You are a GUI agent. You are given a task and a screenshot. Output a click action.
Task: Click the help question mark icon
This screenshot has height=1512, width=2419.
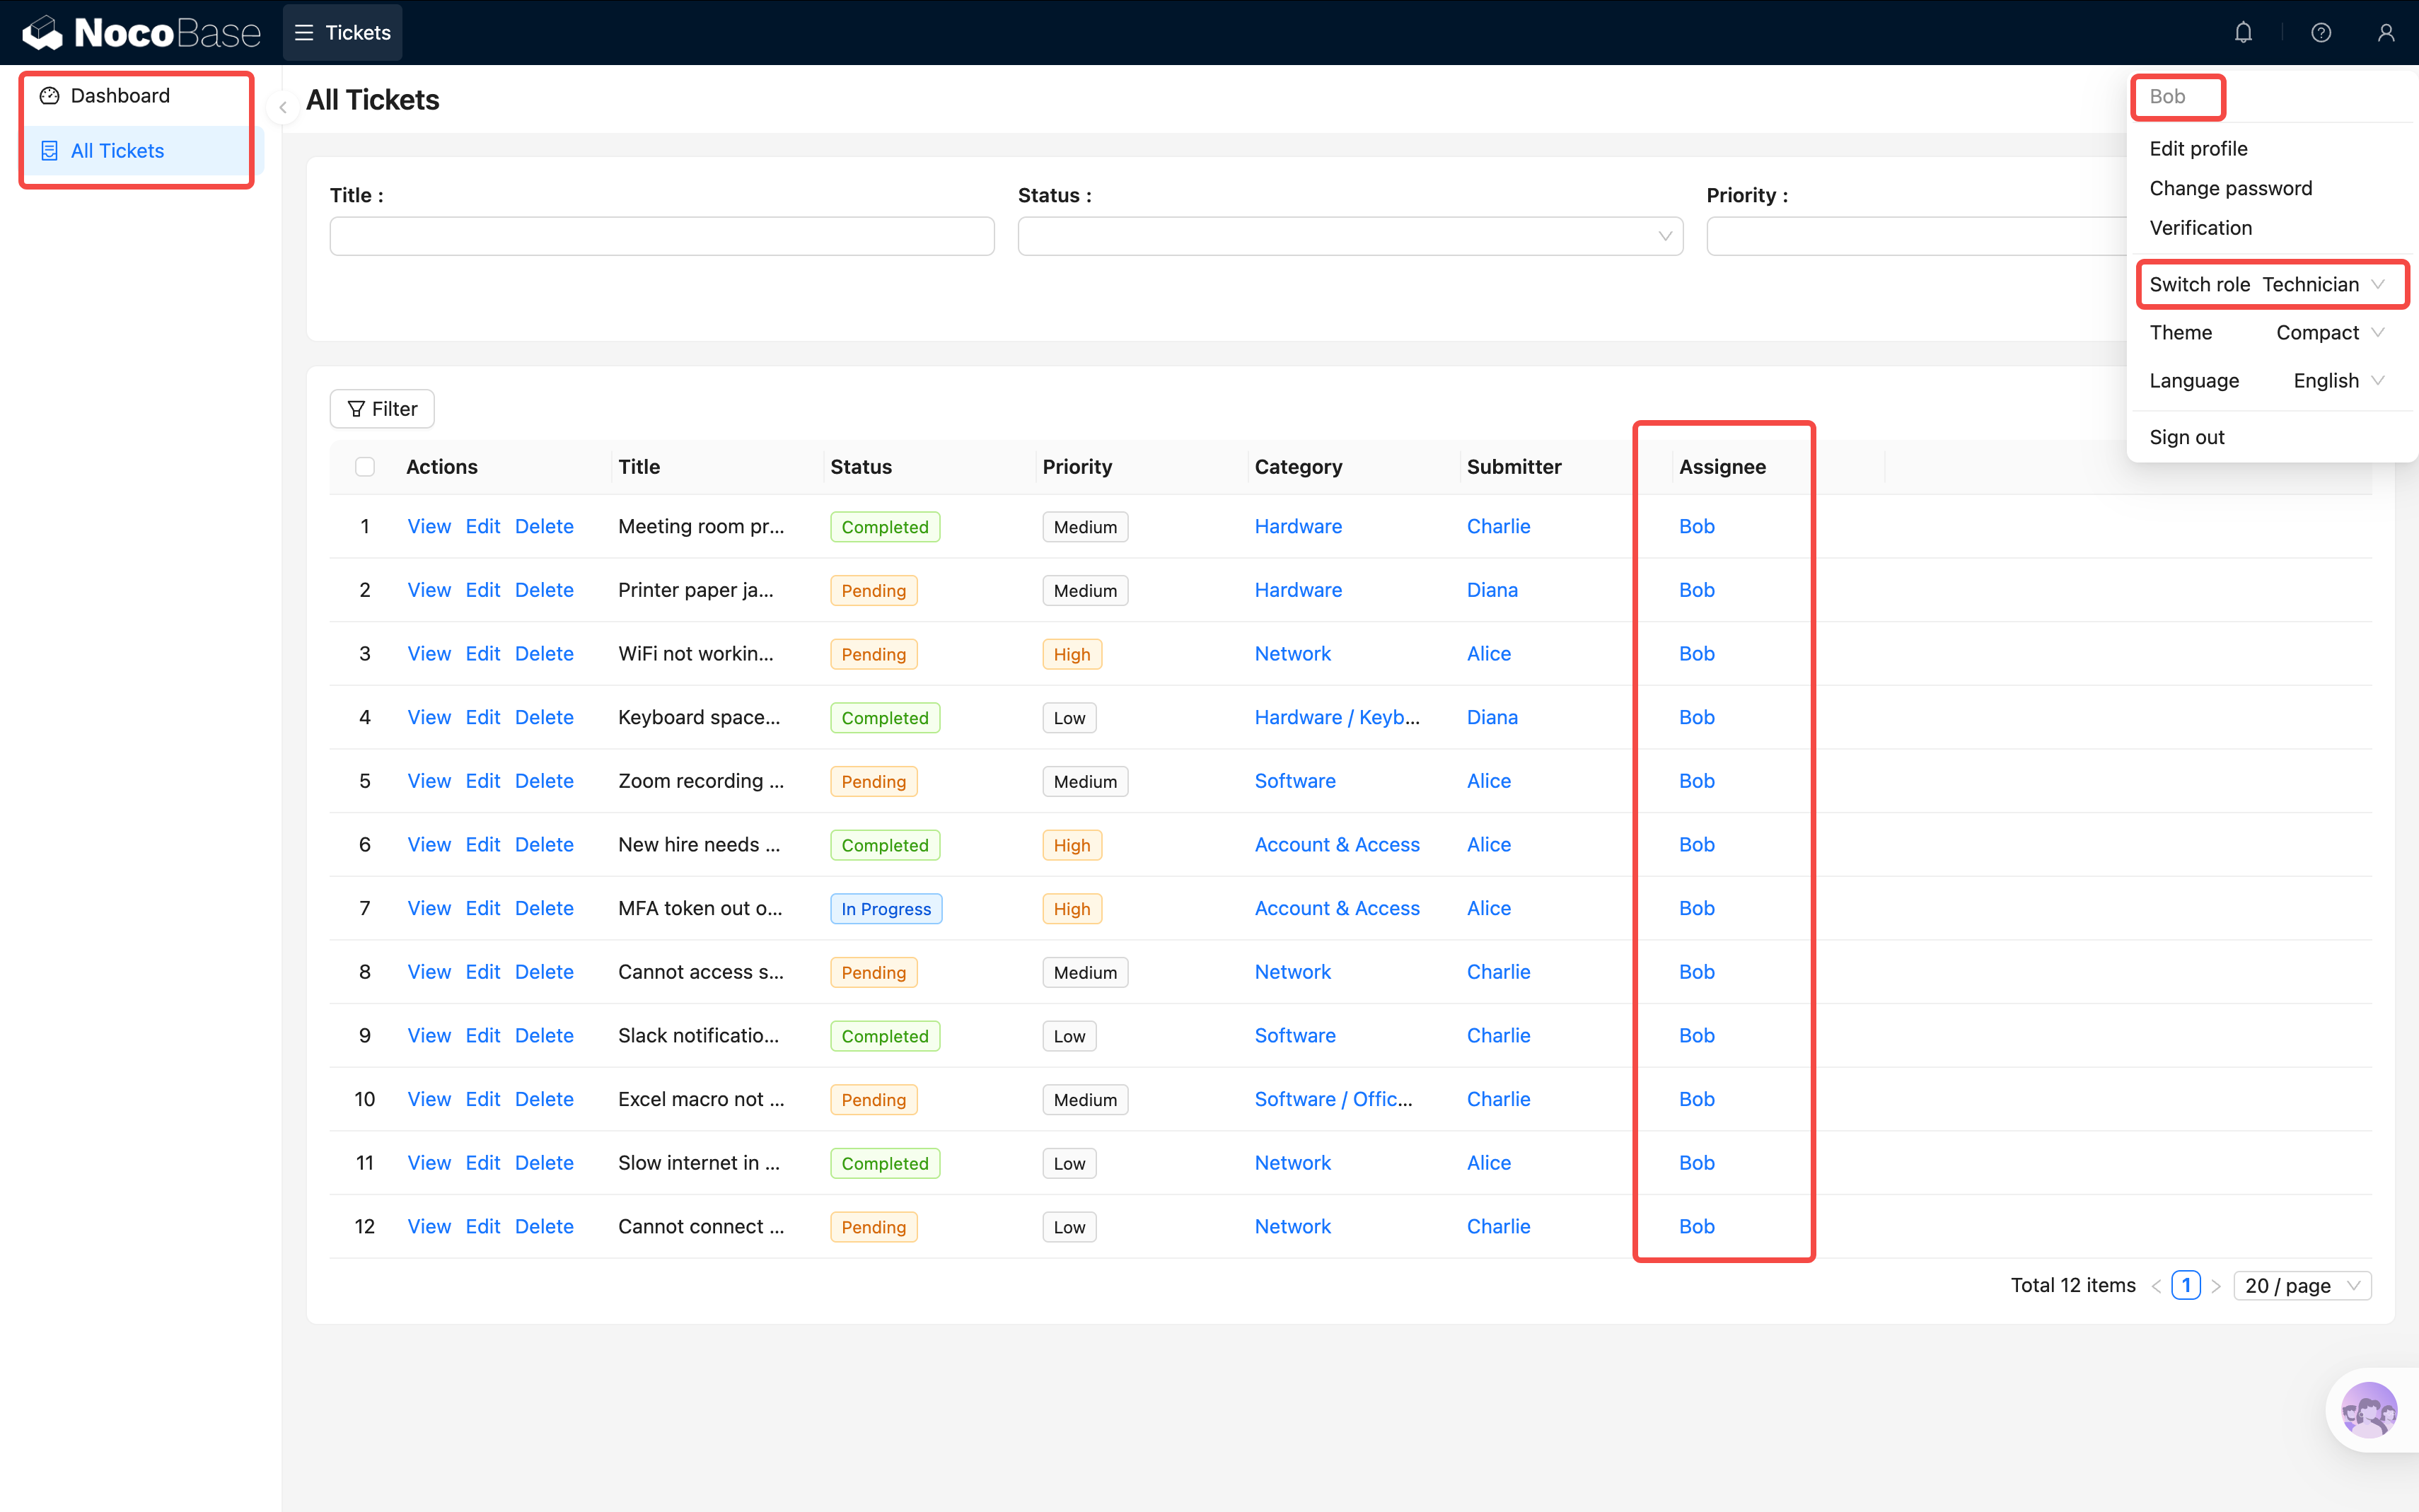(2321, 33)
